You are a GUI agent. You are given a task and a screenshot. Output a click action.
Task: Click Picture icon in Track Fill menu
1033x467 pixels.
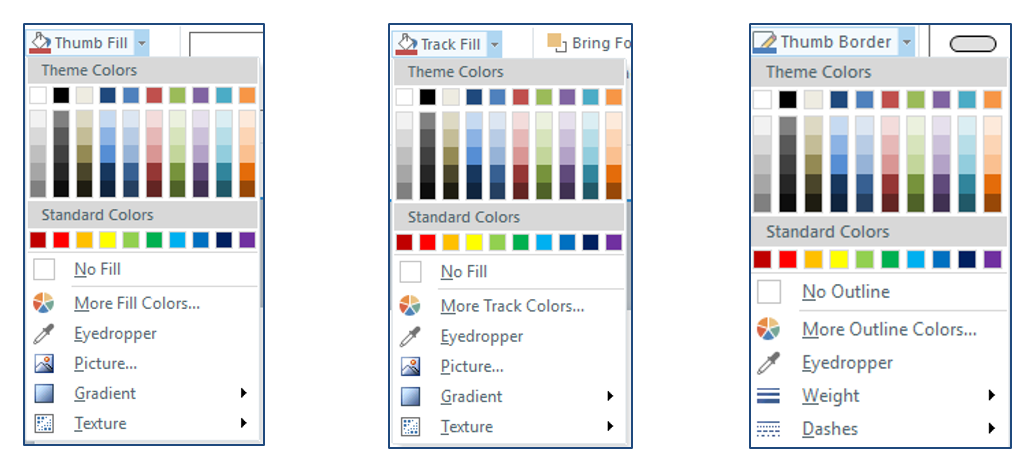(x=410, y=366)
